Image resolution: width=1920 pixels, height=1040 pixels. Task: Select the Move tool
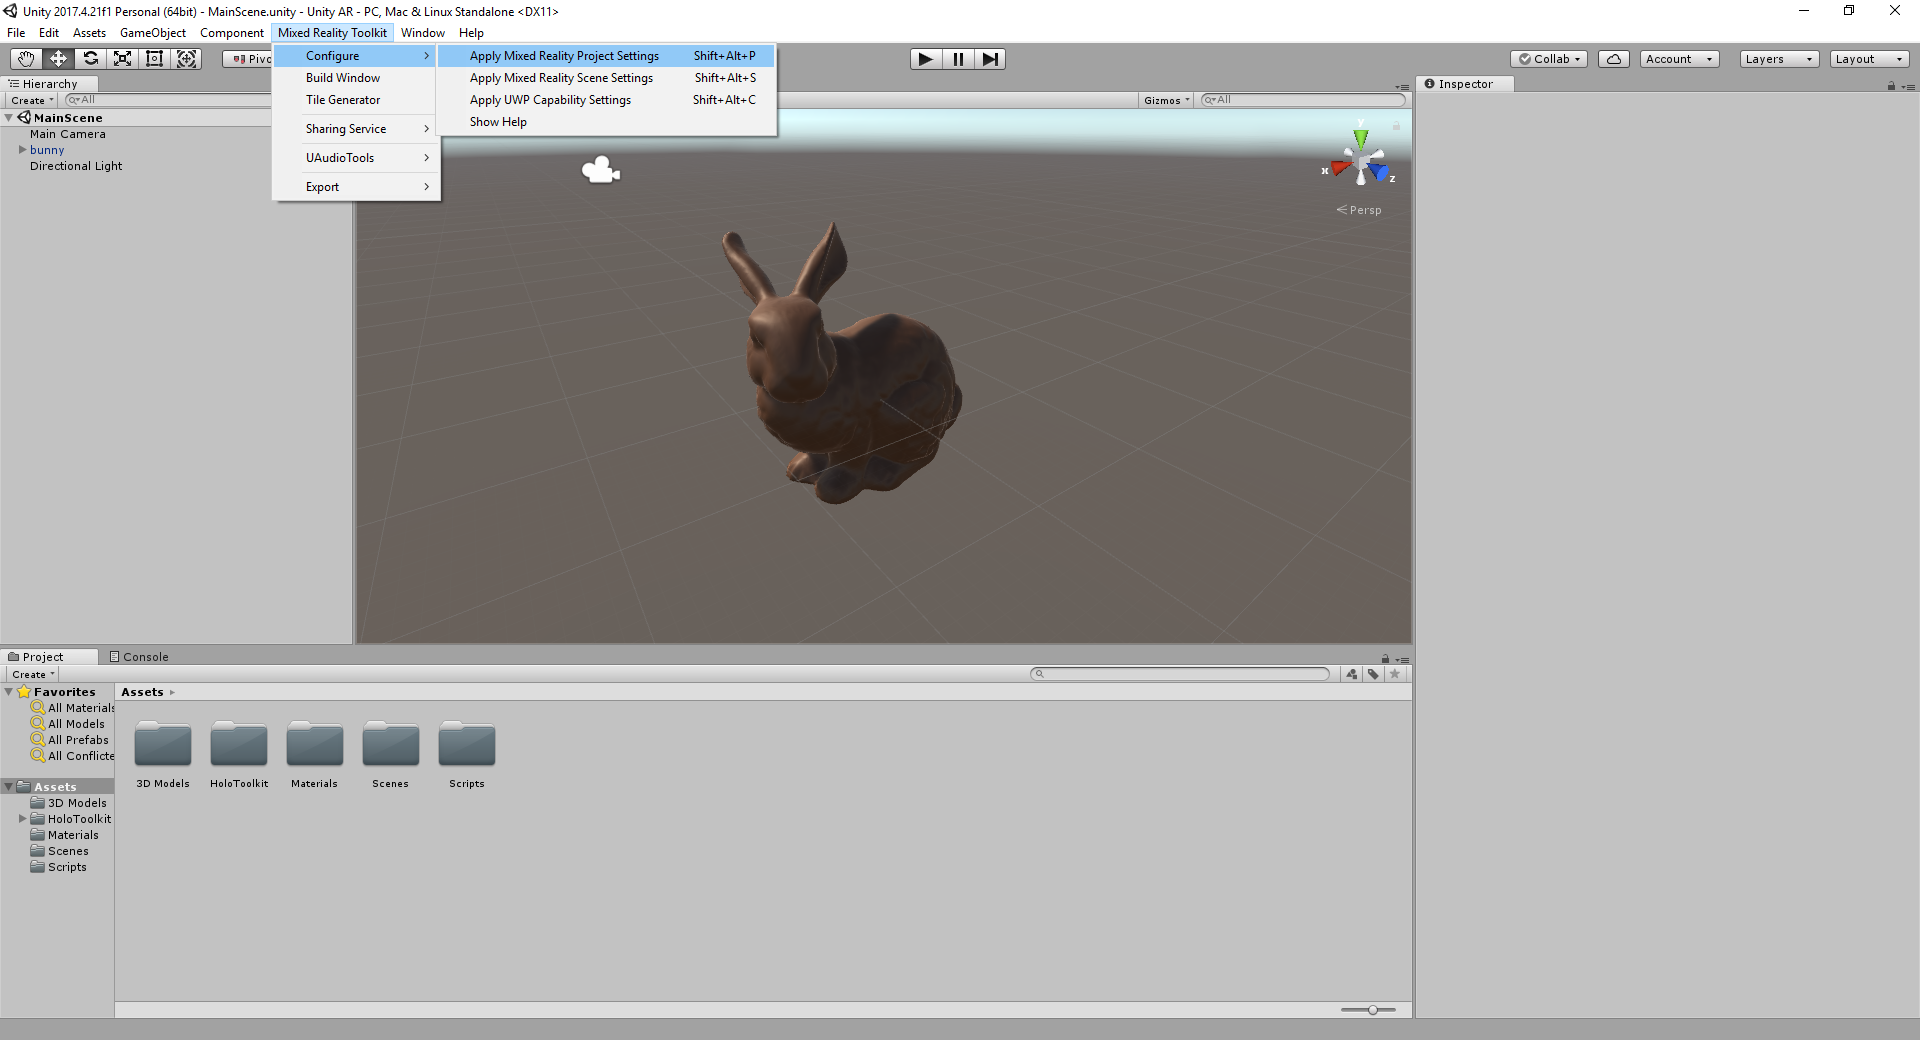tap(58, 59)
